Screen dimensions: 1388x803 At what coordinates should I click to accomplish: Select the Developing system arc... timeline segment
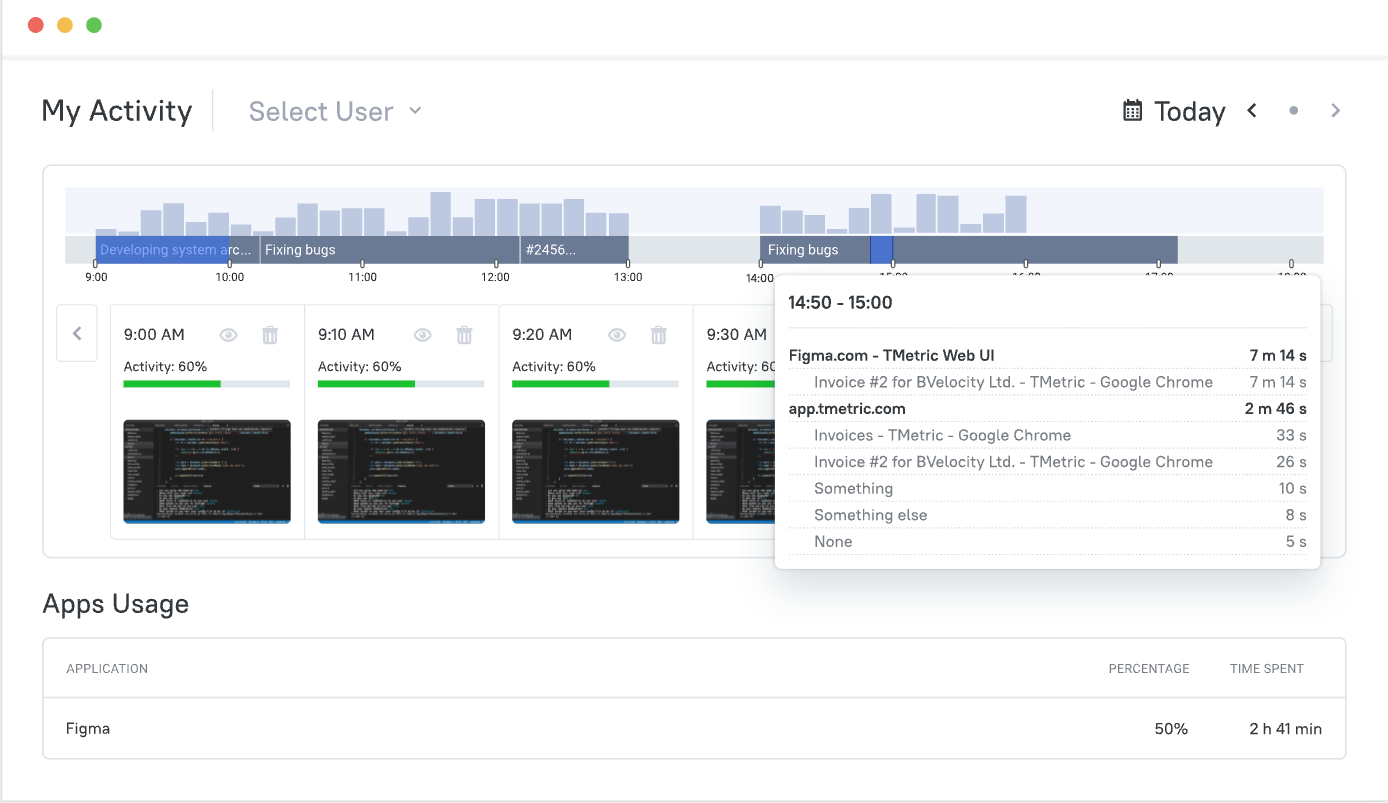pyautogui.click(x=178, y=250)
